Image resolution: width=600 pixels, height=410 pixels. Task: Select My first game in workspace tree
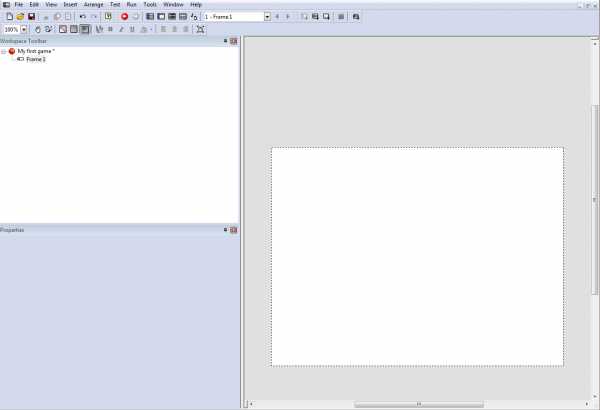(36, 51)
